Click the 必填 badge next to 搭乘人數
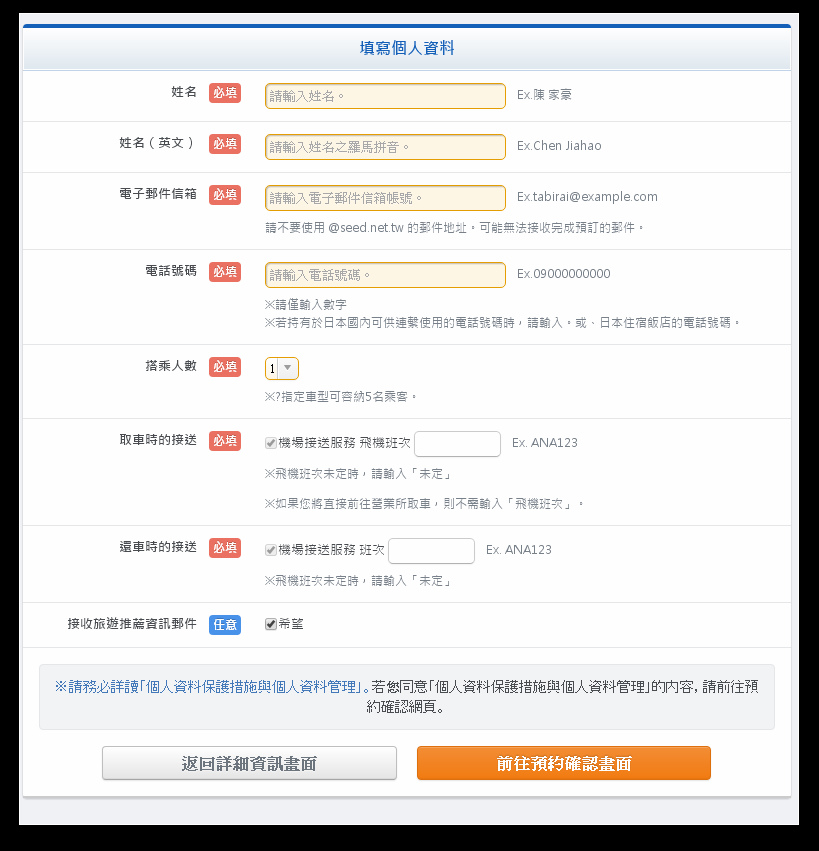Viewport: 819px width, 851px height. coord(225,367)
